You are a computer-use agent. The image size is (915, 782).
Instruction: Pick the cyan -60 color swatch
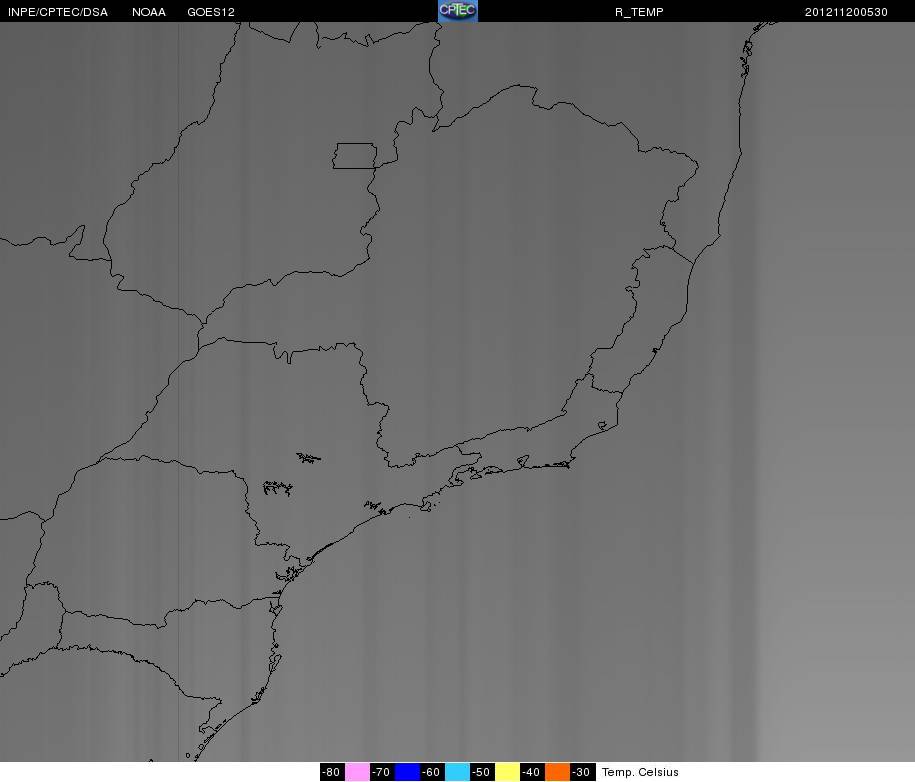[457, 771]
